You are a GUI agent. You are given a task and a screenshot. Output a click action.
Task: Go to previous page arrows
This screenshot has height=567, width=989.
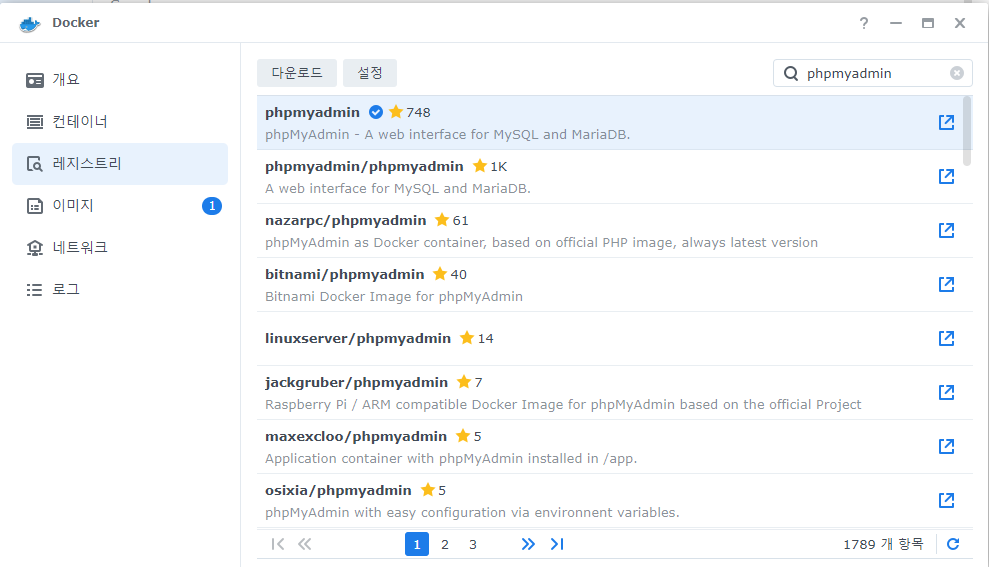pyautogui.click(x=305, y=544)
